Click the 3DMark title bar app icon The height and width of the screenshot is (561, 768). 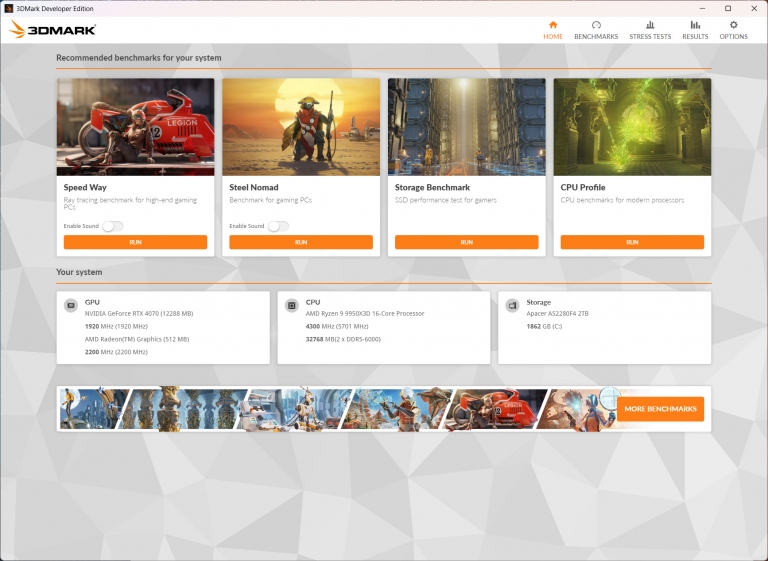click(x=8, y=8)
